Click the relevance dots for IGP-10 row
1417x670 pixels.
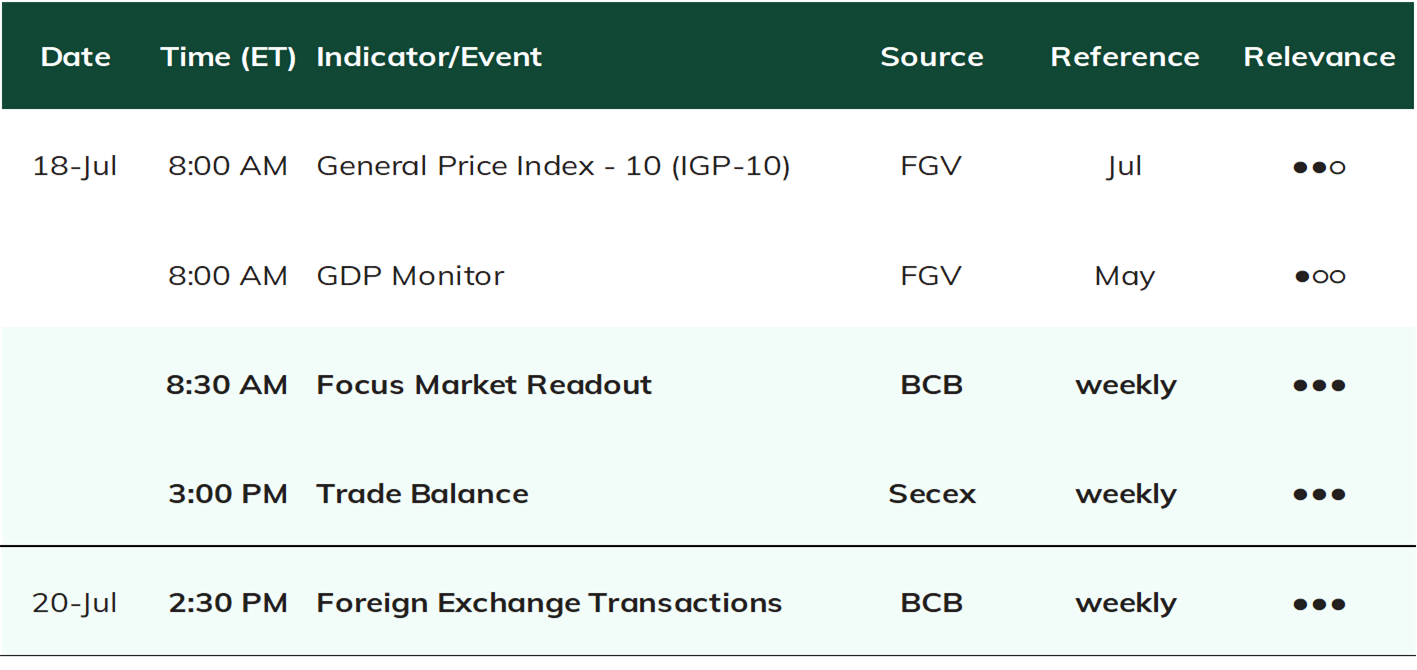(x=1318, y=167)
